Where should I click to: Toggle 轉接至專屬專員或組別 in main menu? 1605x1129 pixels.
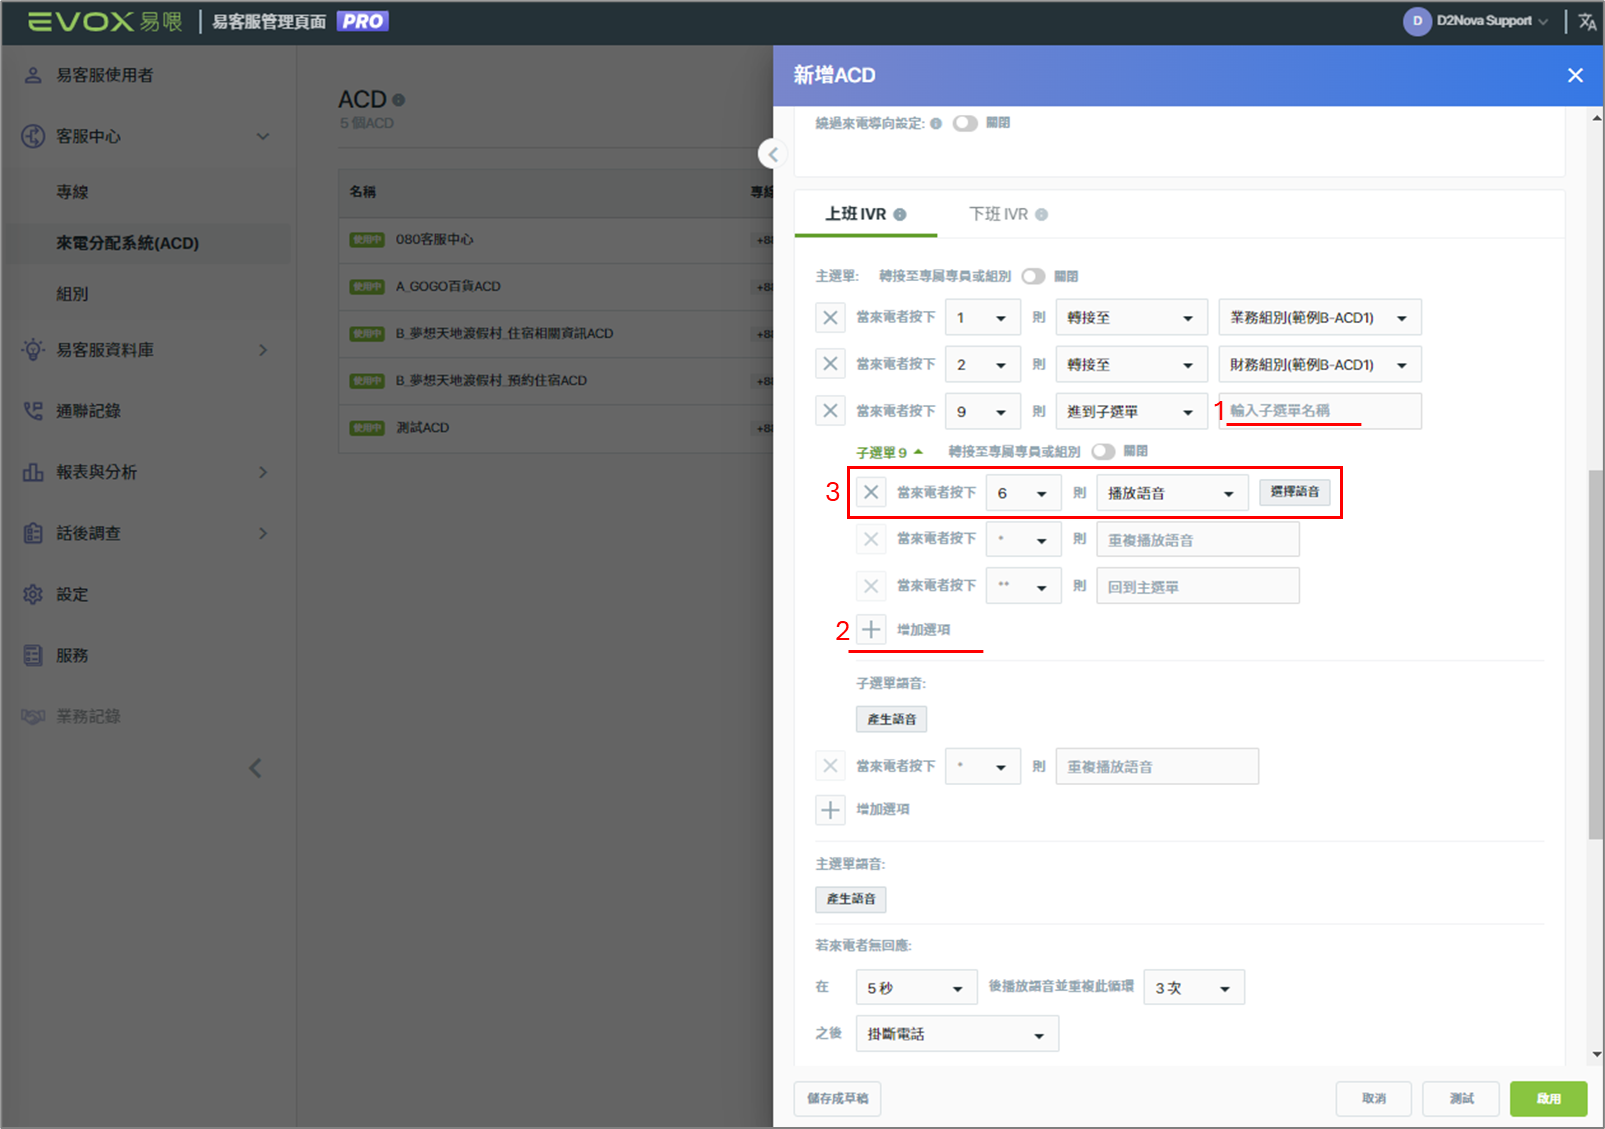pos(1033,276)
